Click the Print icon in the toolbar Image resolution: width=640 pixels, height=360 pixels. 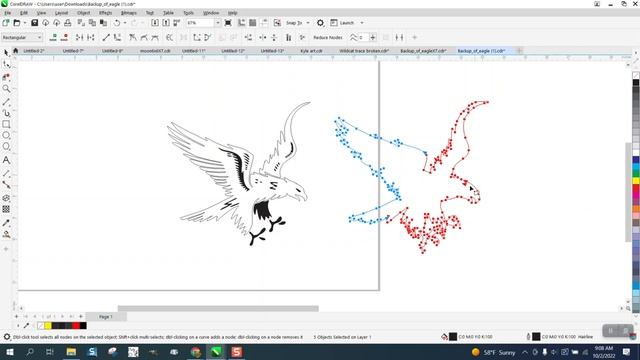coord(68,23)
